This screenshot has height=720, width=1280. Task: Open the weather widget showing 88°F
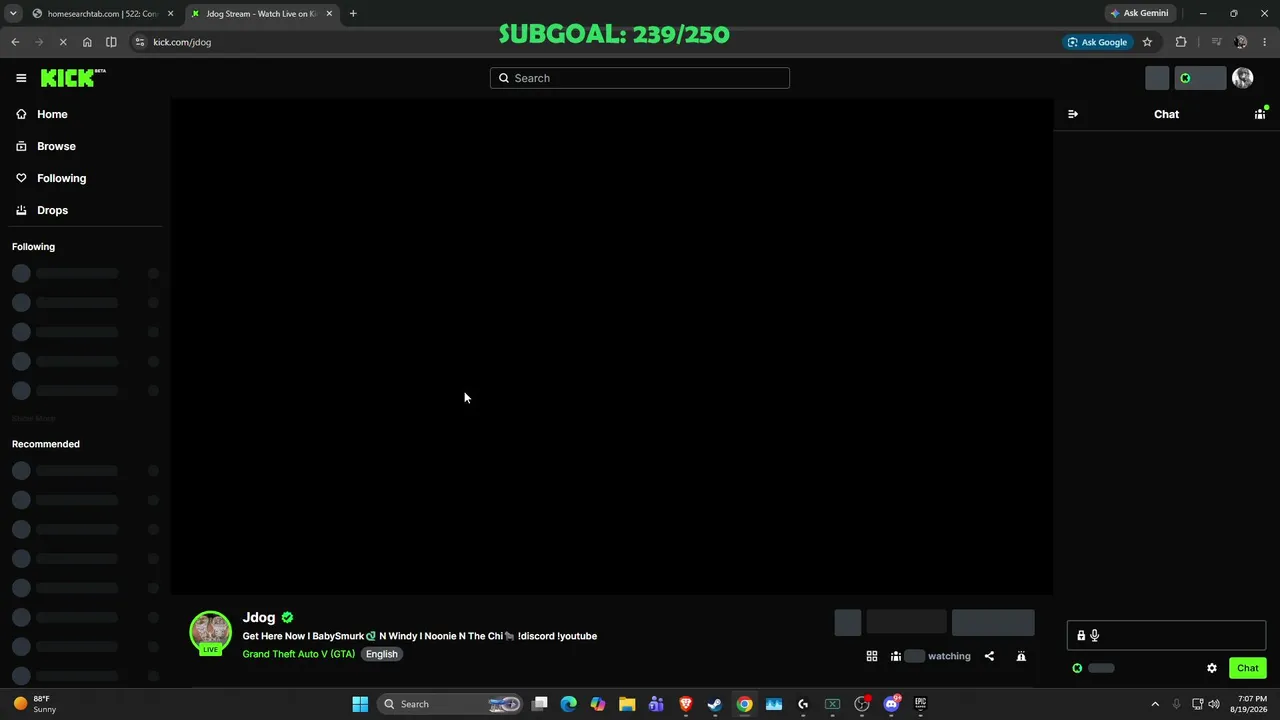tap(35, 704)
